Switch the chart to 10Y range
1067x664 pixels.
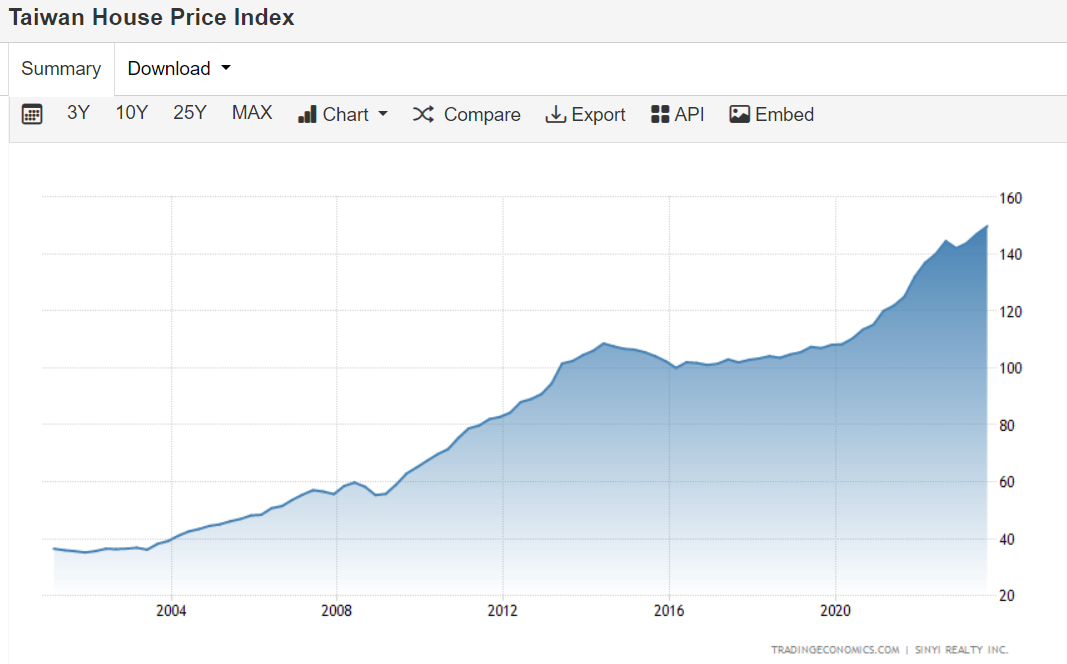[131, 113]
